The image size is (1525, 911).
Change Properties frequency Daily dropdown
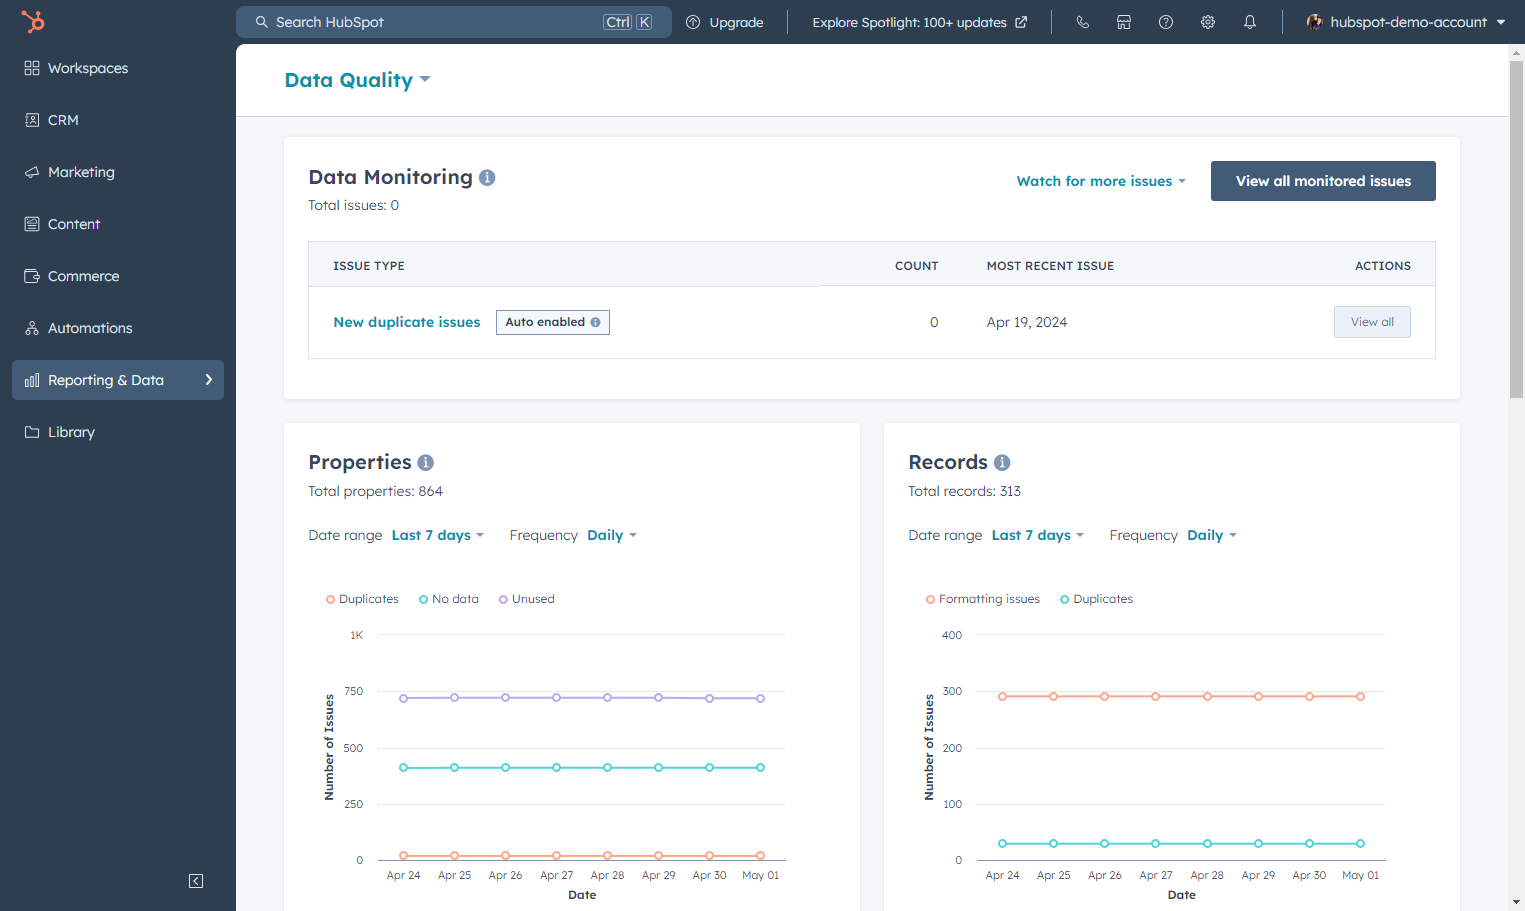pos(612,535)
